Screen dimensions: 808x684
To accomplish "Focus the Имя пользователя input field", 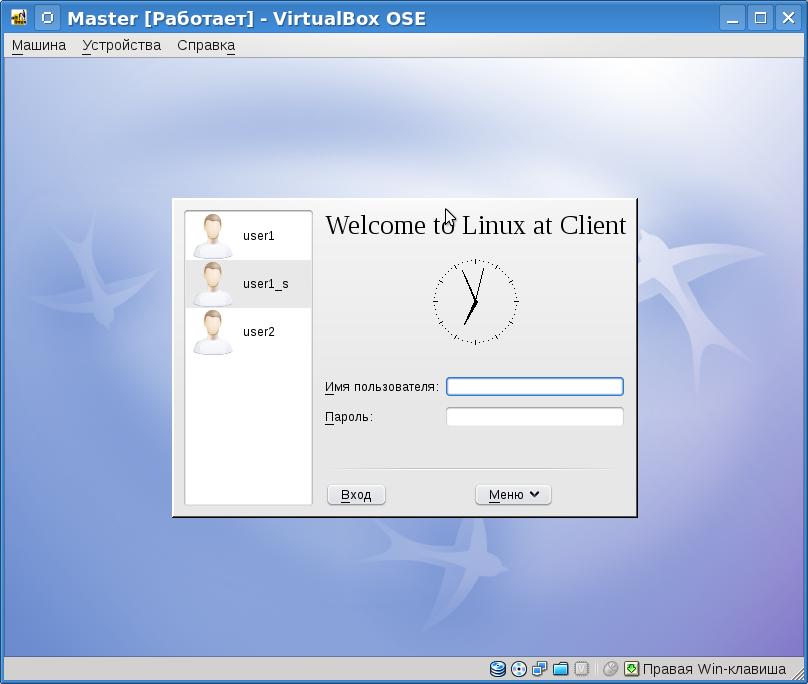I will pos(534,387).
